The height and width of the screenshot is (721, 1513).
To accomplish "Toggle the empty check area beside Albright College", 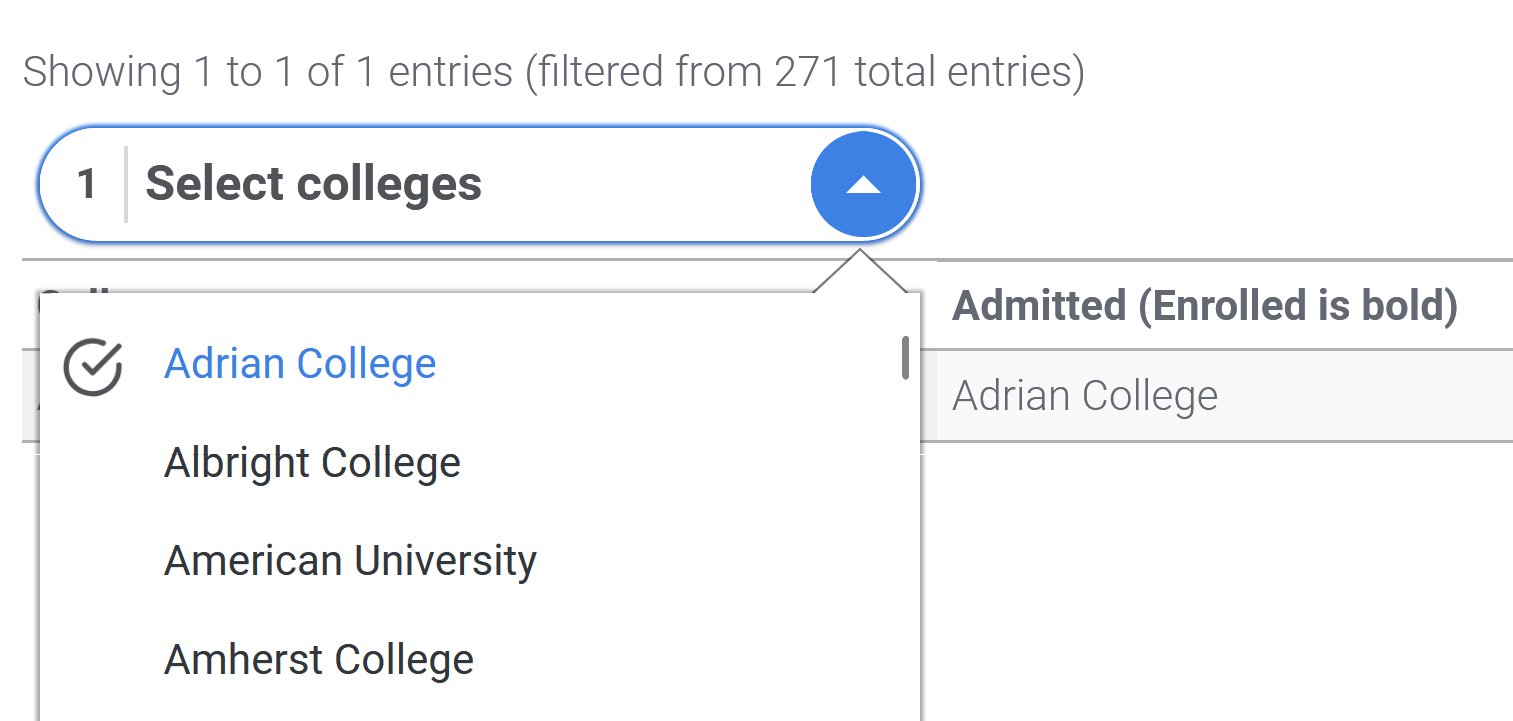I will coord(92,464).
